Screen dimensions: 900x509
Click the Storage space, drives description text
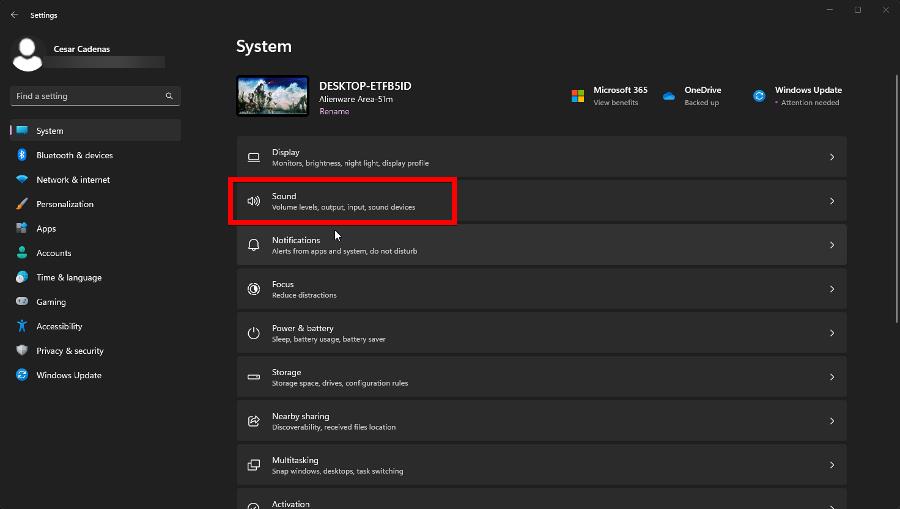pos(340,383)
